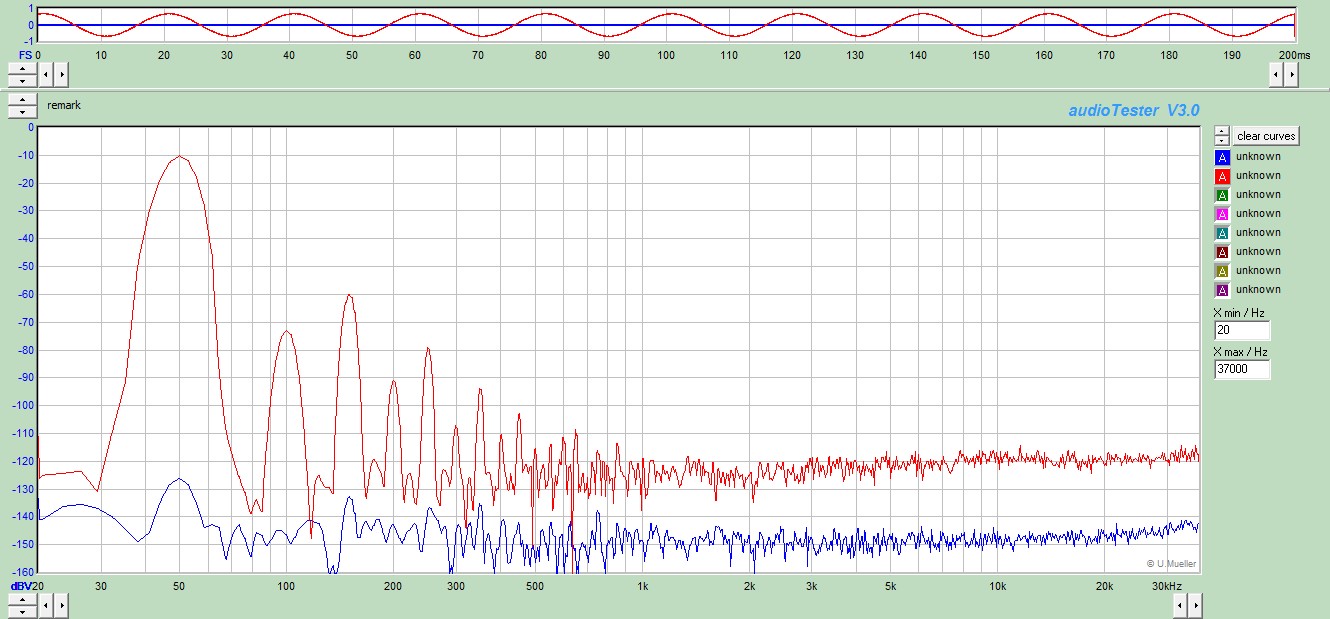The image size is (1330, 619).
Task: Click the up arrow of stepper beside clear curves
Action: 1222,131
